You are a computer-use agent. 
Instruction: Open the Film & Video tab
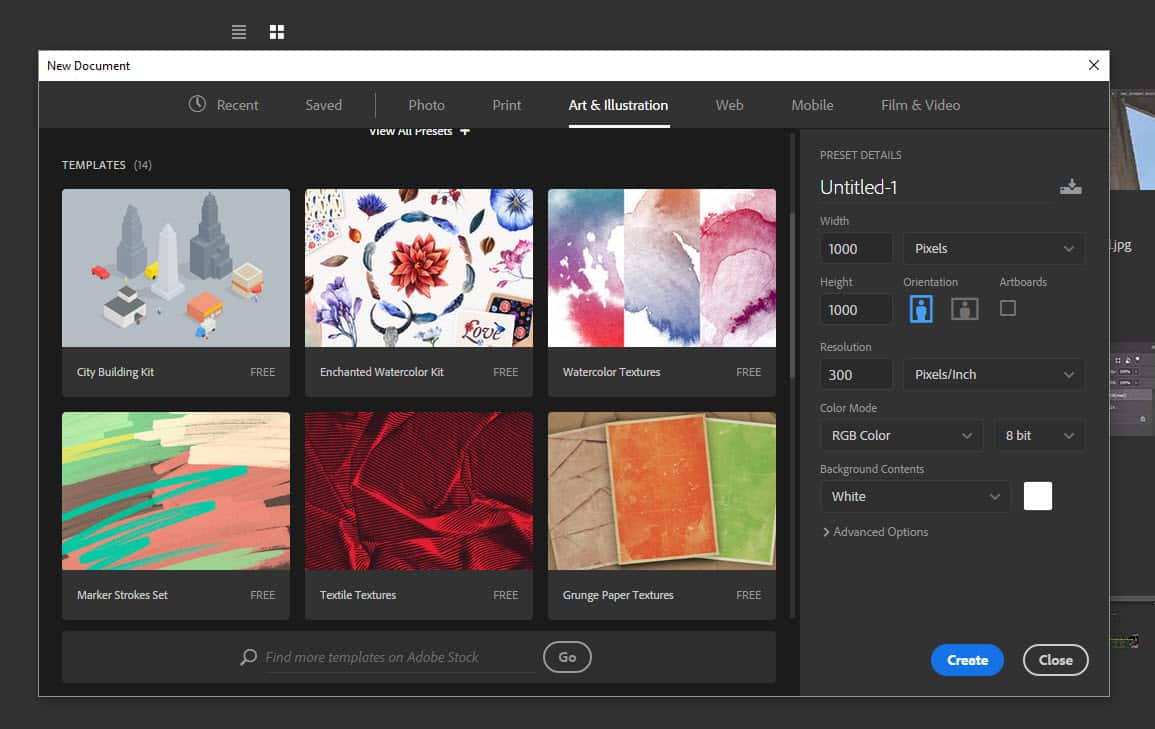click(920, 105)
